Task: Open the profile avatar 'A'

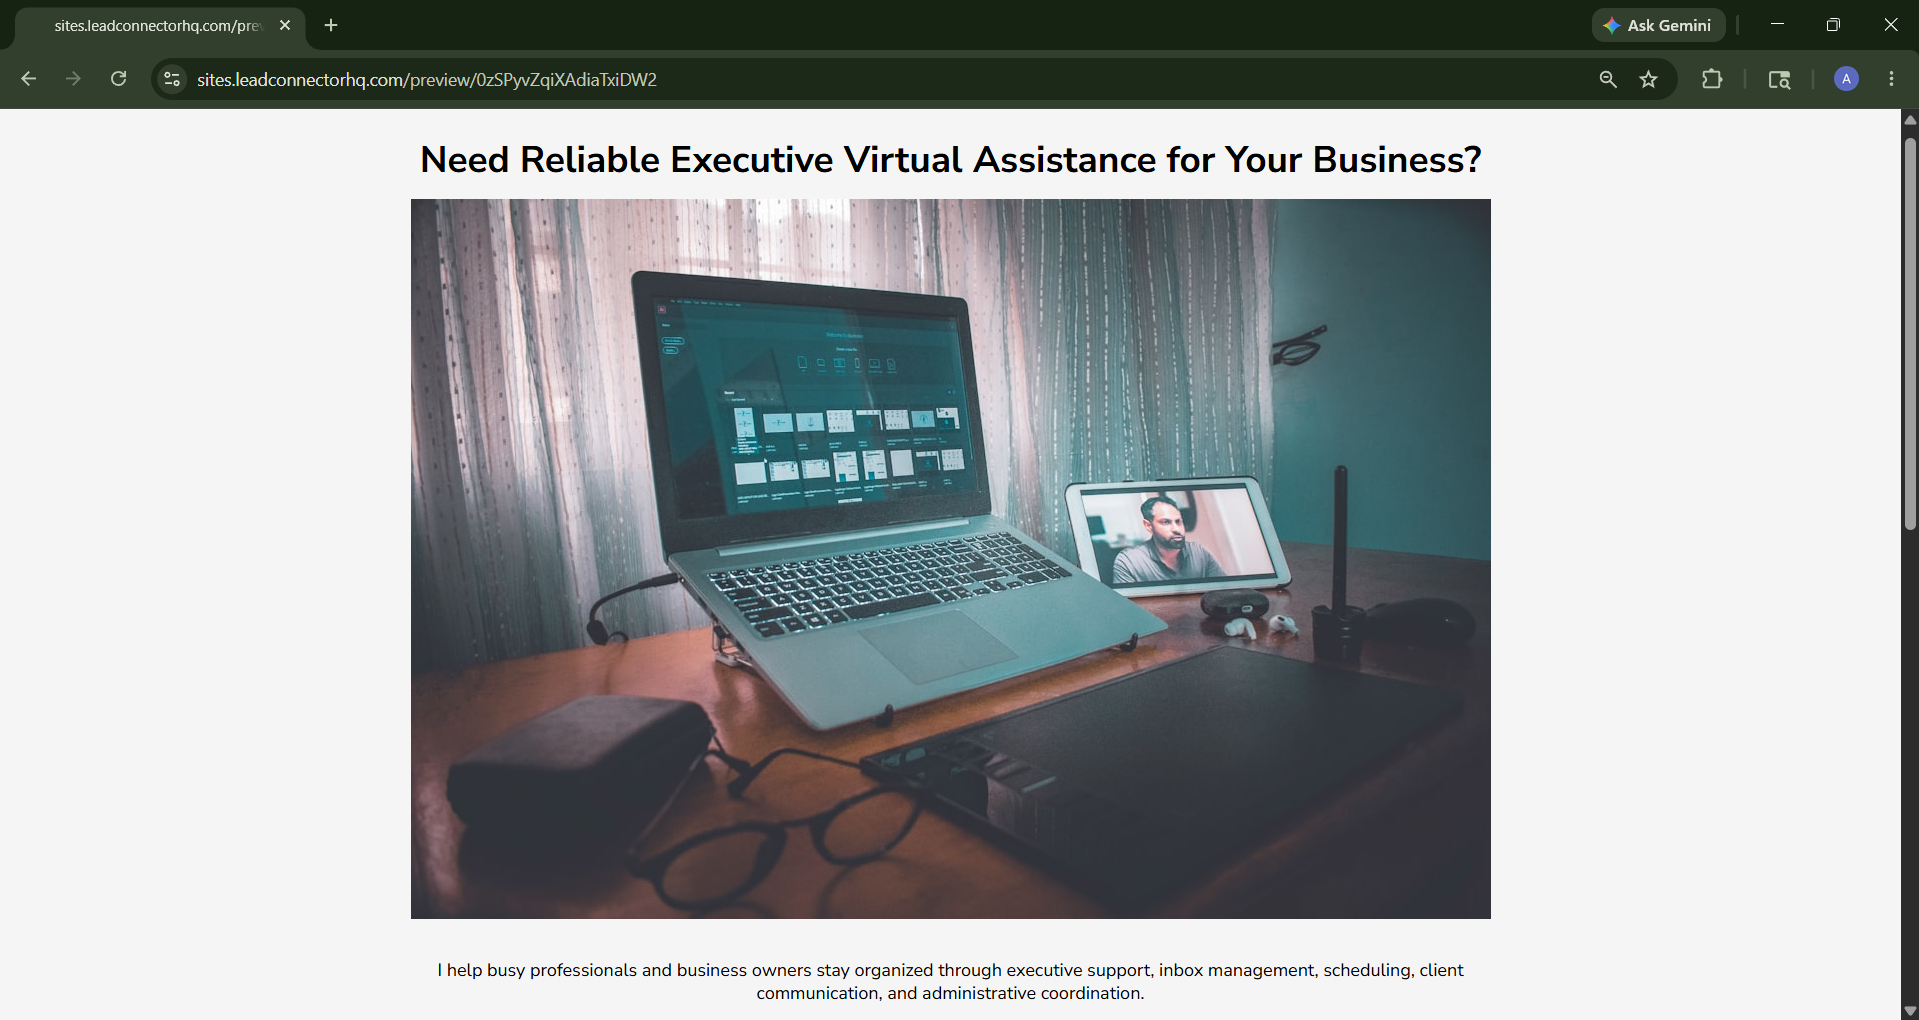Action: click(x=1846, y=79)
